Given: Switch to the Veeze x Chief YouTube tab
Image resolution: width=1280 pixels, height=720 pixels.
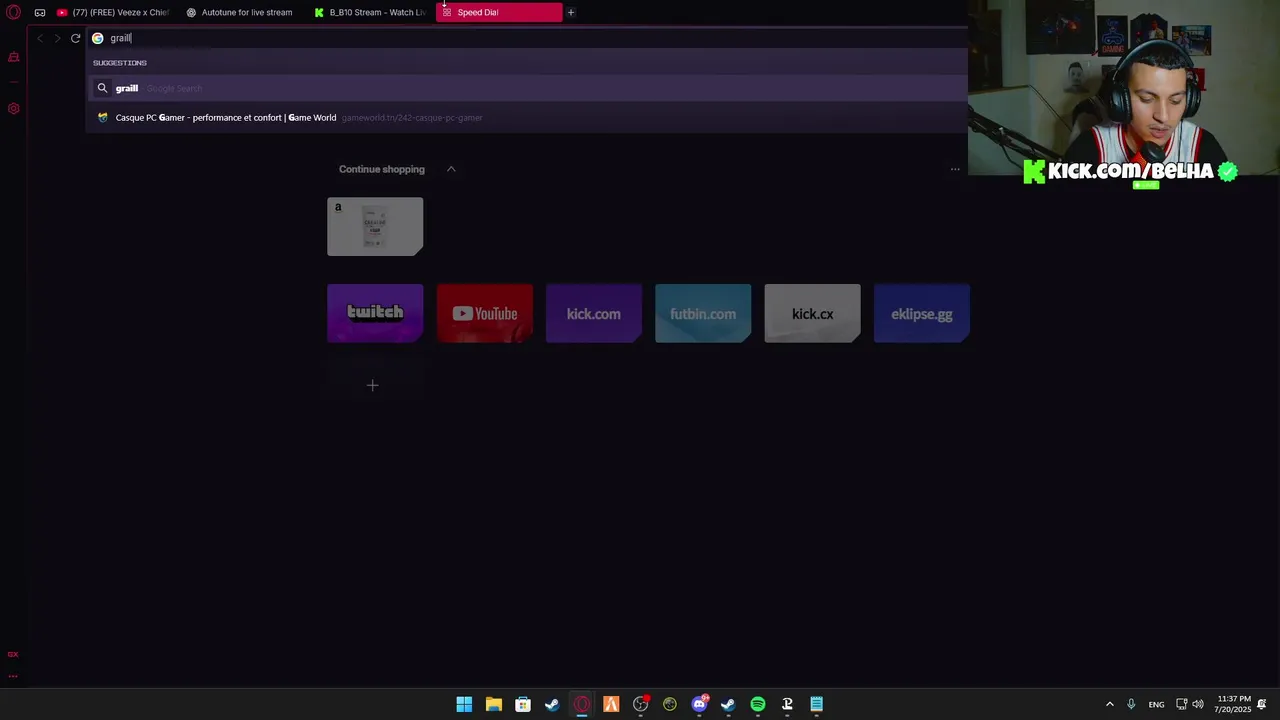Looking at the screenshot, I should [x=113, y=12].
